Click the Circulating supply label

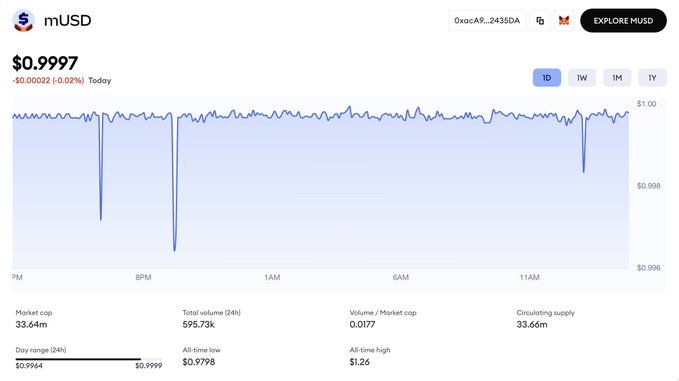[x=546, y=313]
